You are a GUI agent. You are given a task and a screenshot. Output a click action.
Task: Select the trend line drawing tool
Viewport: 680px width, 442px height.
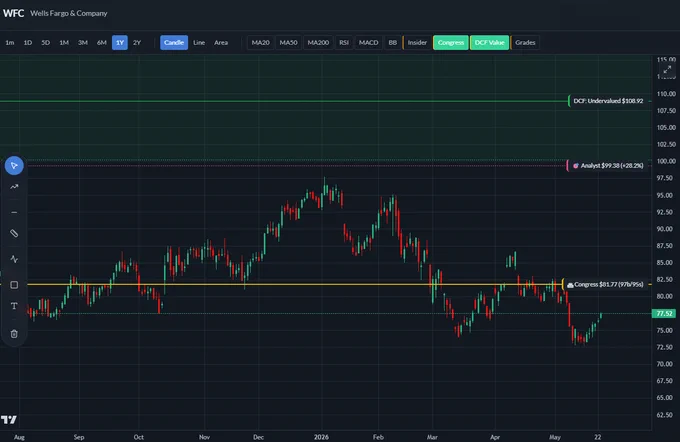pyautogui.click(x=14, y=187)
